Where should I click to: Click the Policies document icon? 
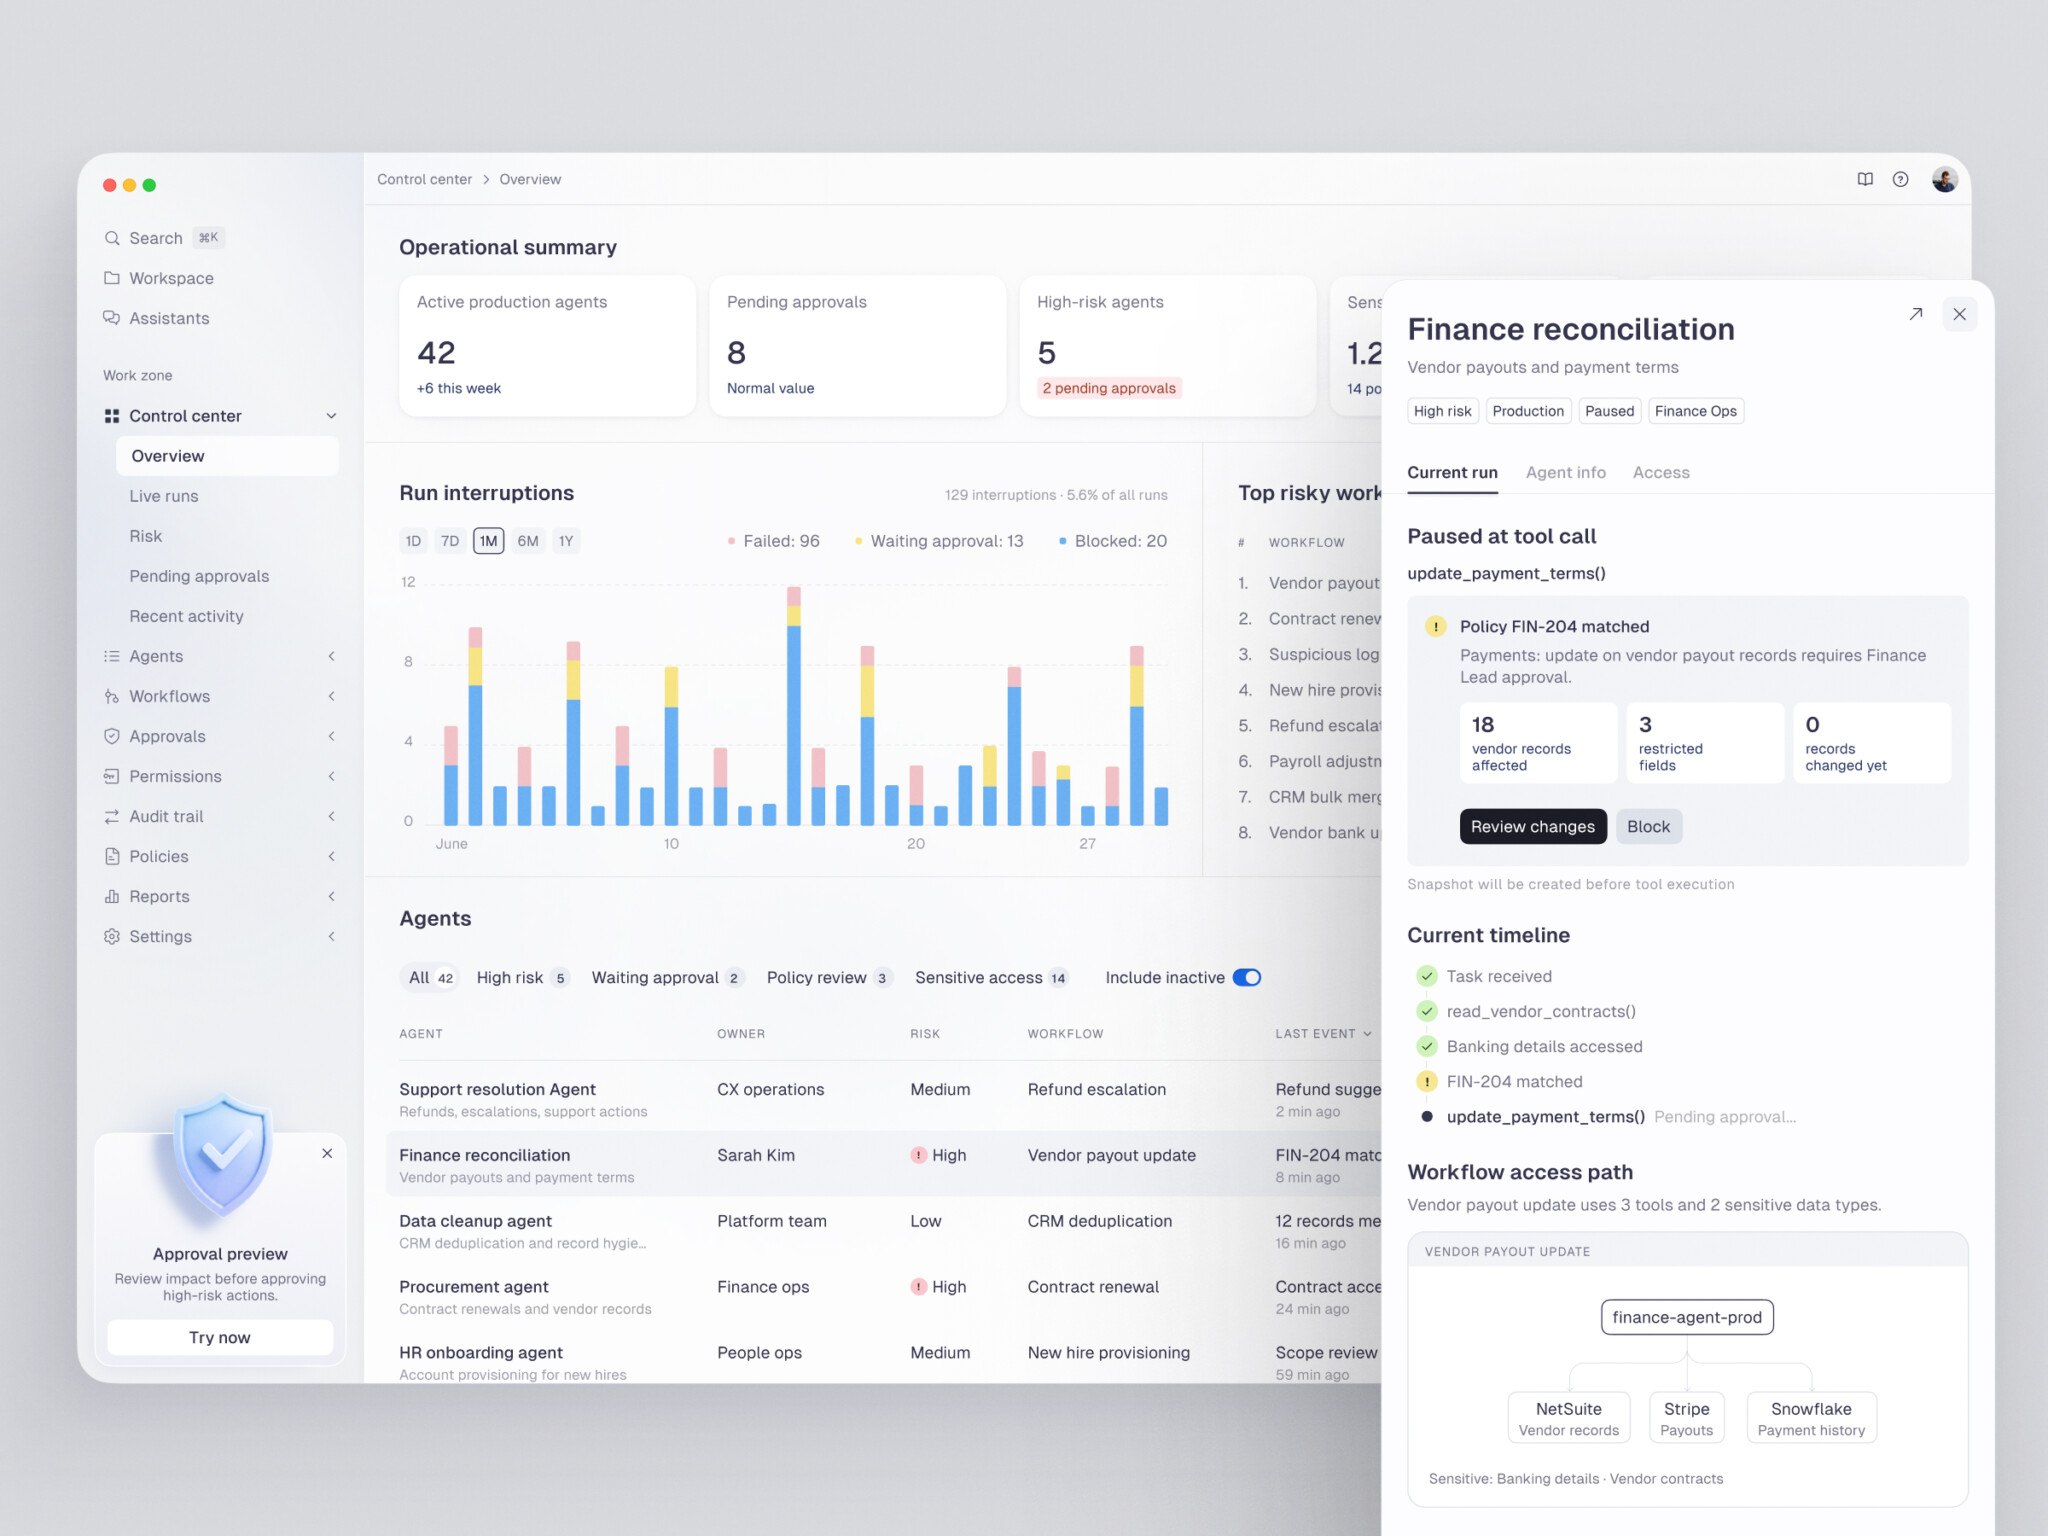click(x=112, y=856)
